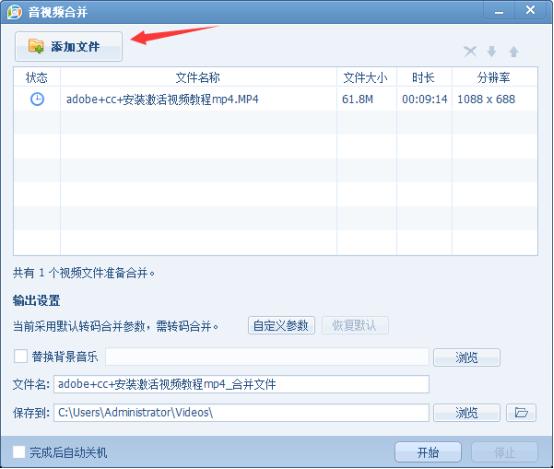The width and height of the screenshot is (554, 469).
Task: Toggle 完成后自动关机 checkbox
Action: (19, 452)
